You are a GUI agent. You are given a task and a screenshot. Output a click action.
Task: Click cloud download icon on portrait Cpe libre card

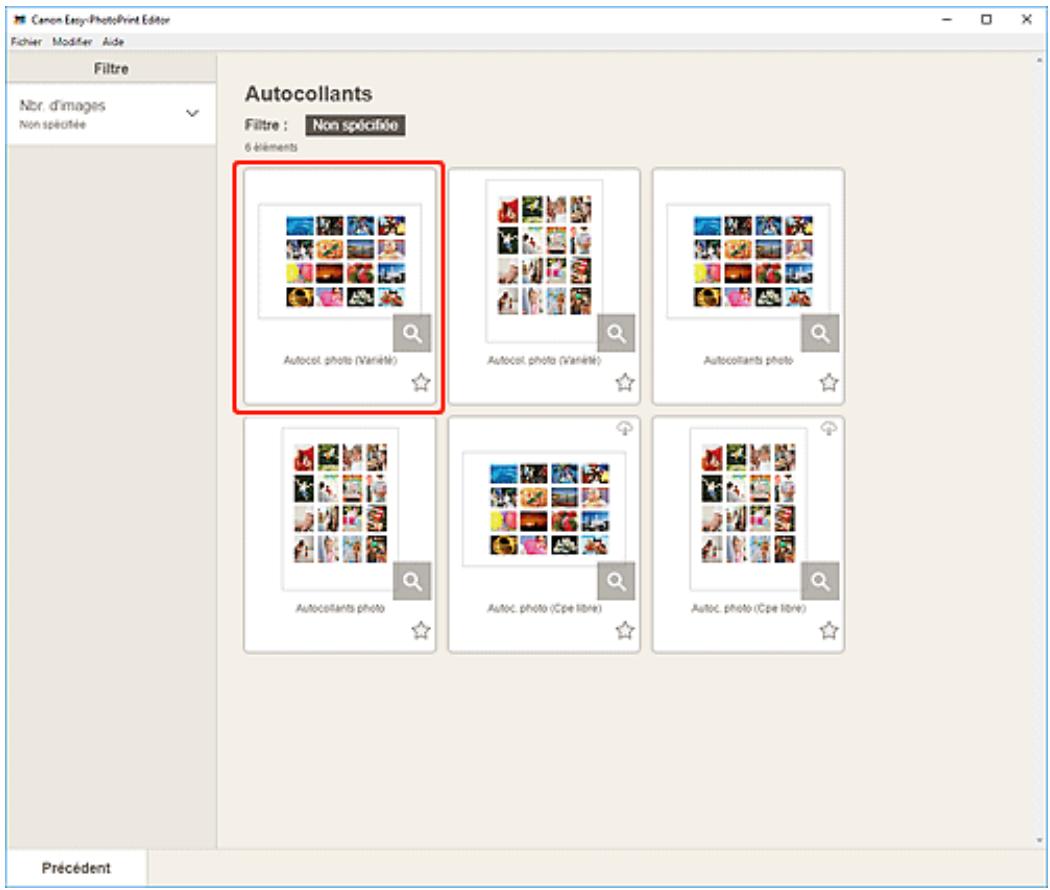[828, 429]
